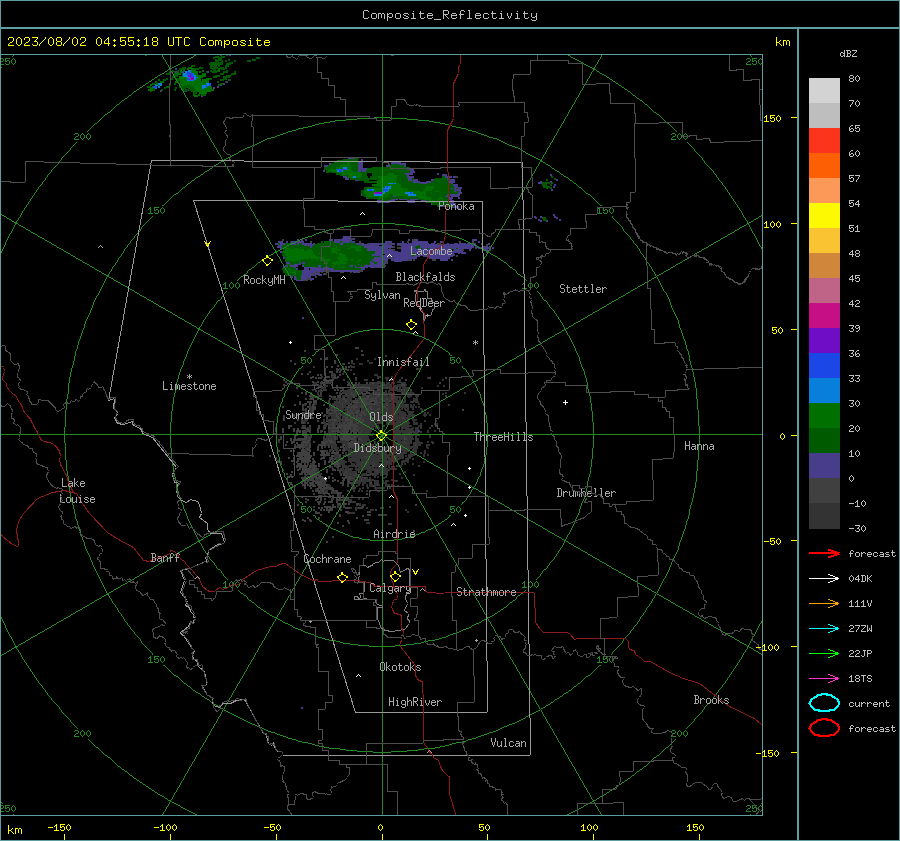This screenshot has width=900, height=841.
Task: Click the magenta 18TS arrow icon
Action: pyautogui.click(x=824, y=679)
